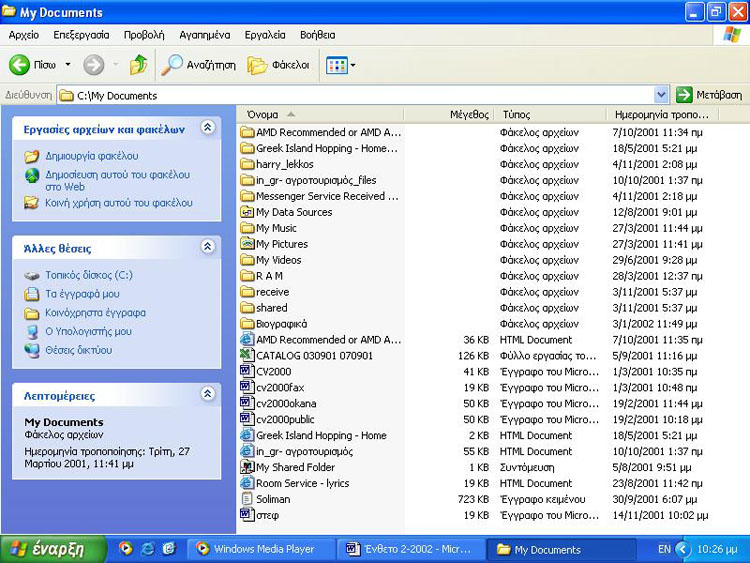Expand hidden system tray icons arrow
The width and height of the screenshot is (750, 563).
(x=683, y=549)
